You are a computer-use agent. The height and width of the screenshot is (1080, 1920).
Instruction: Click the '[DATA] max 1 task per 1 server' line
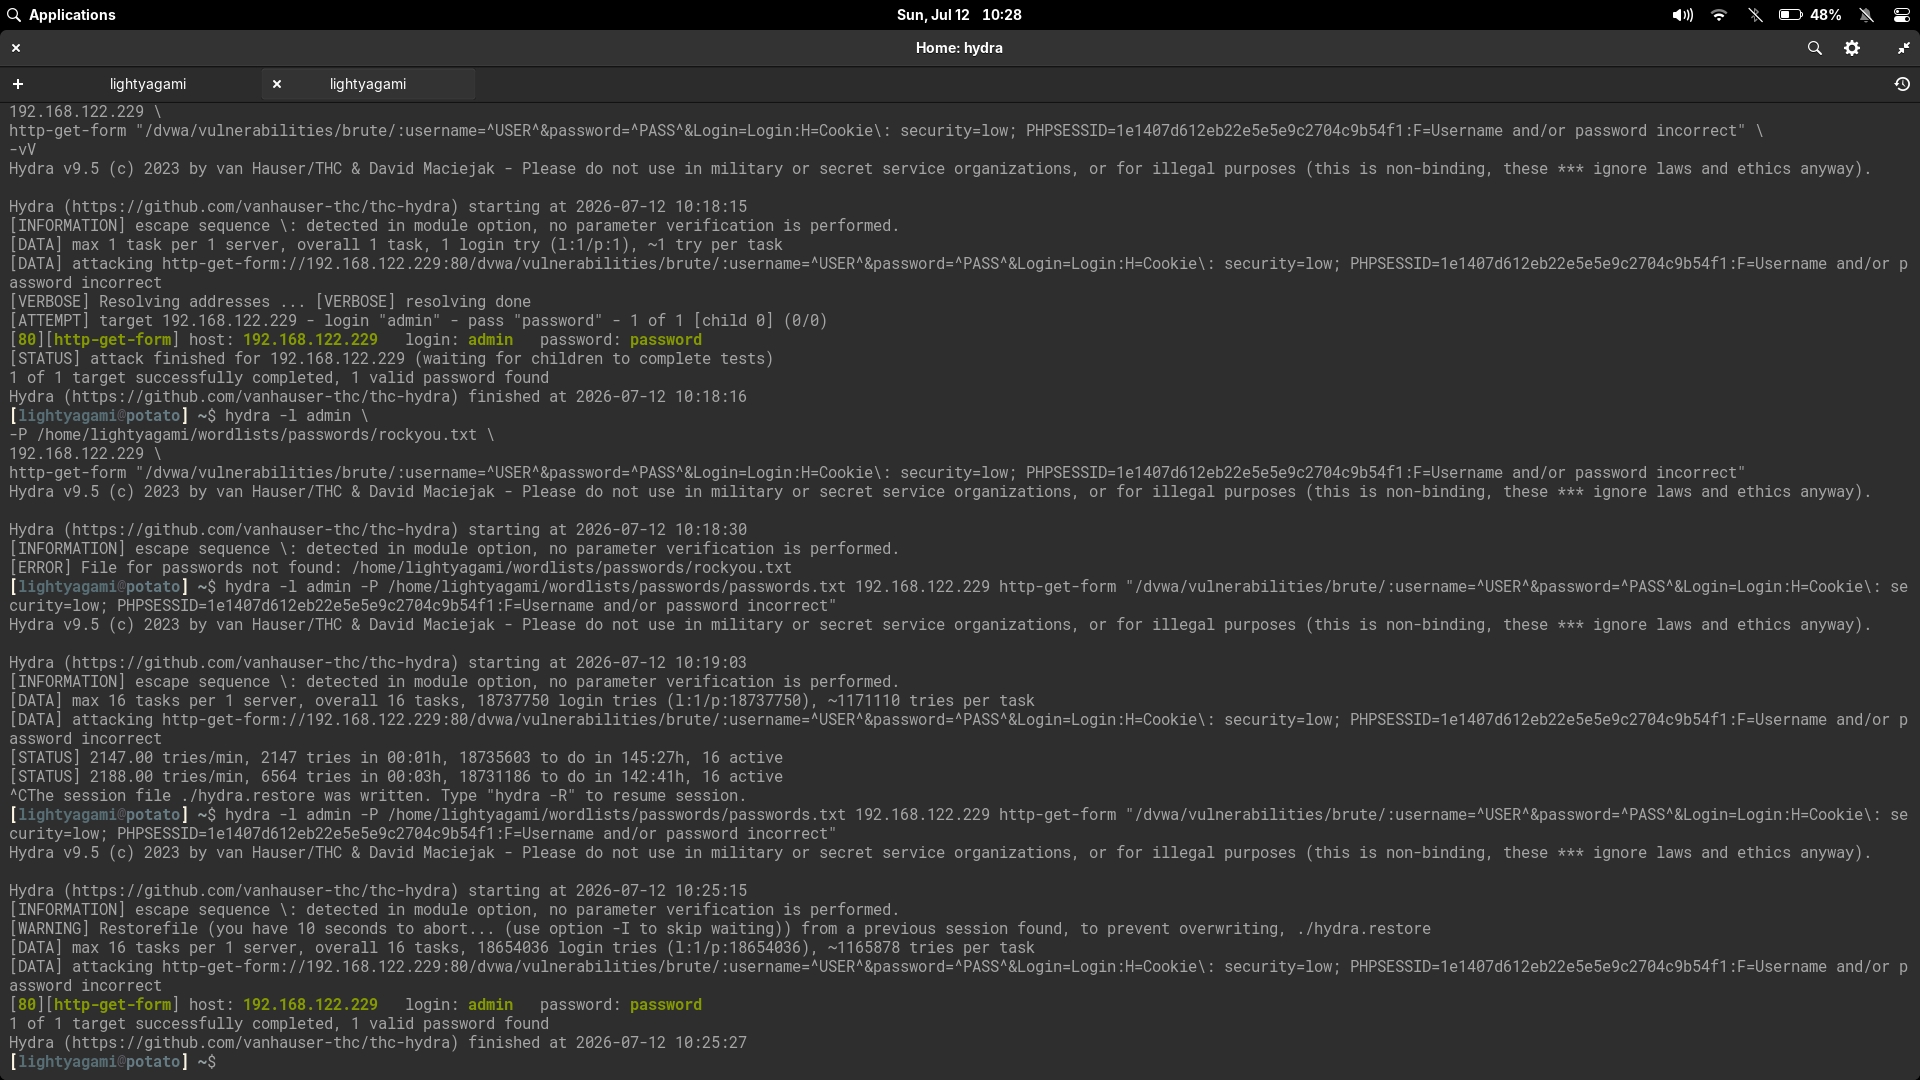coord(396,245)
